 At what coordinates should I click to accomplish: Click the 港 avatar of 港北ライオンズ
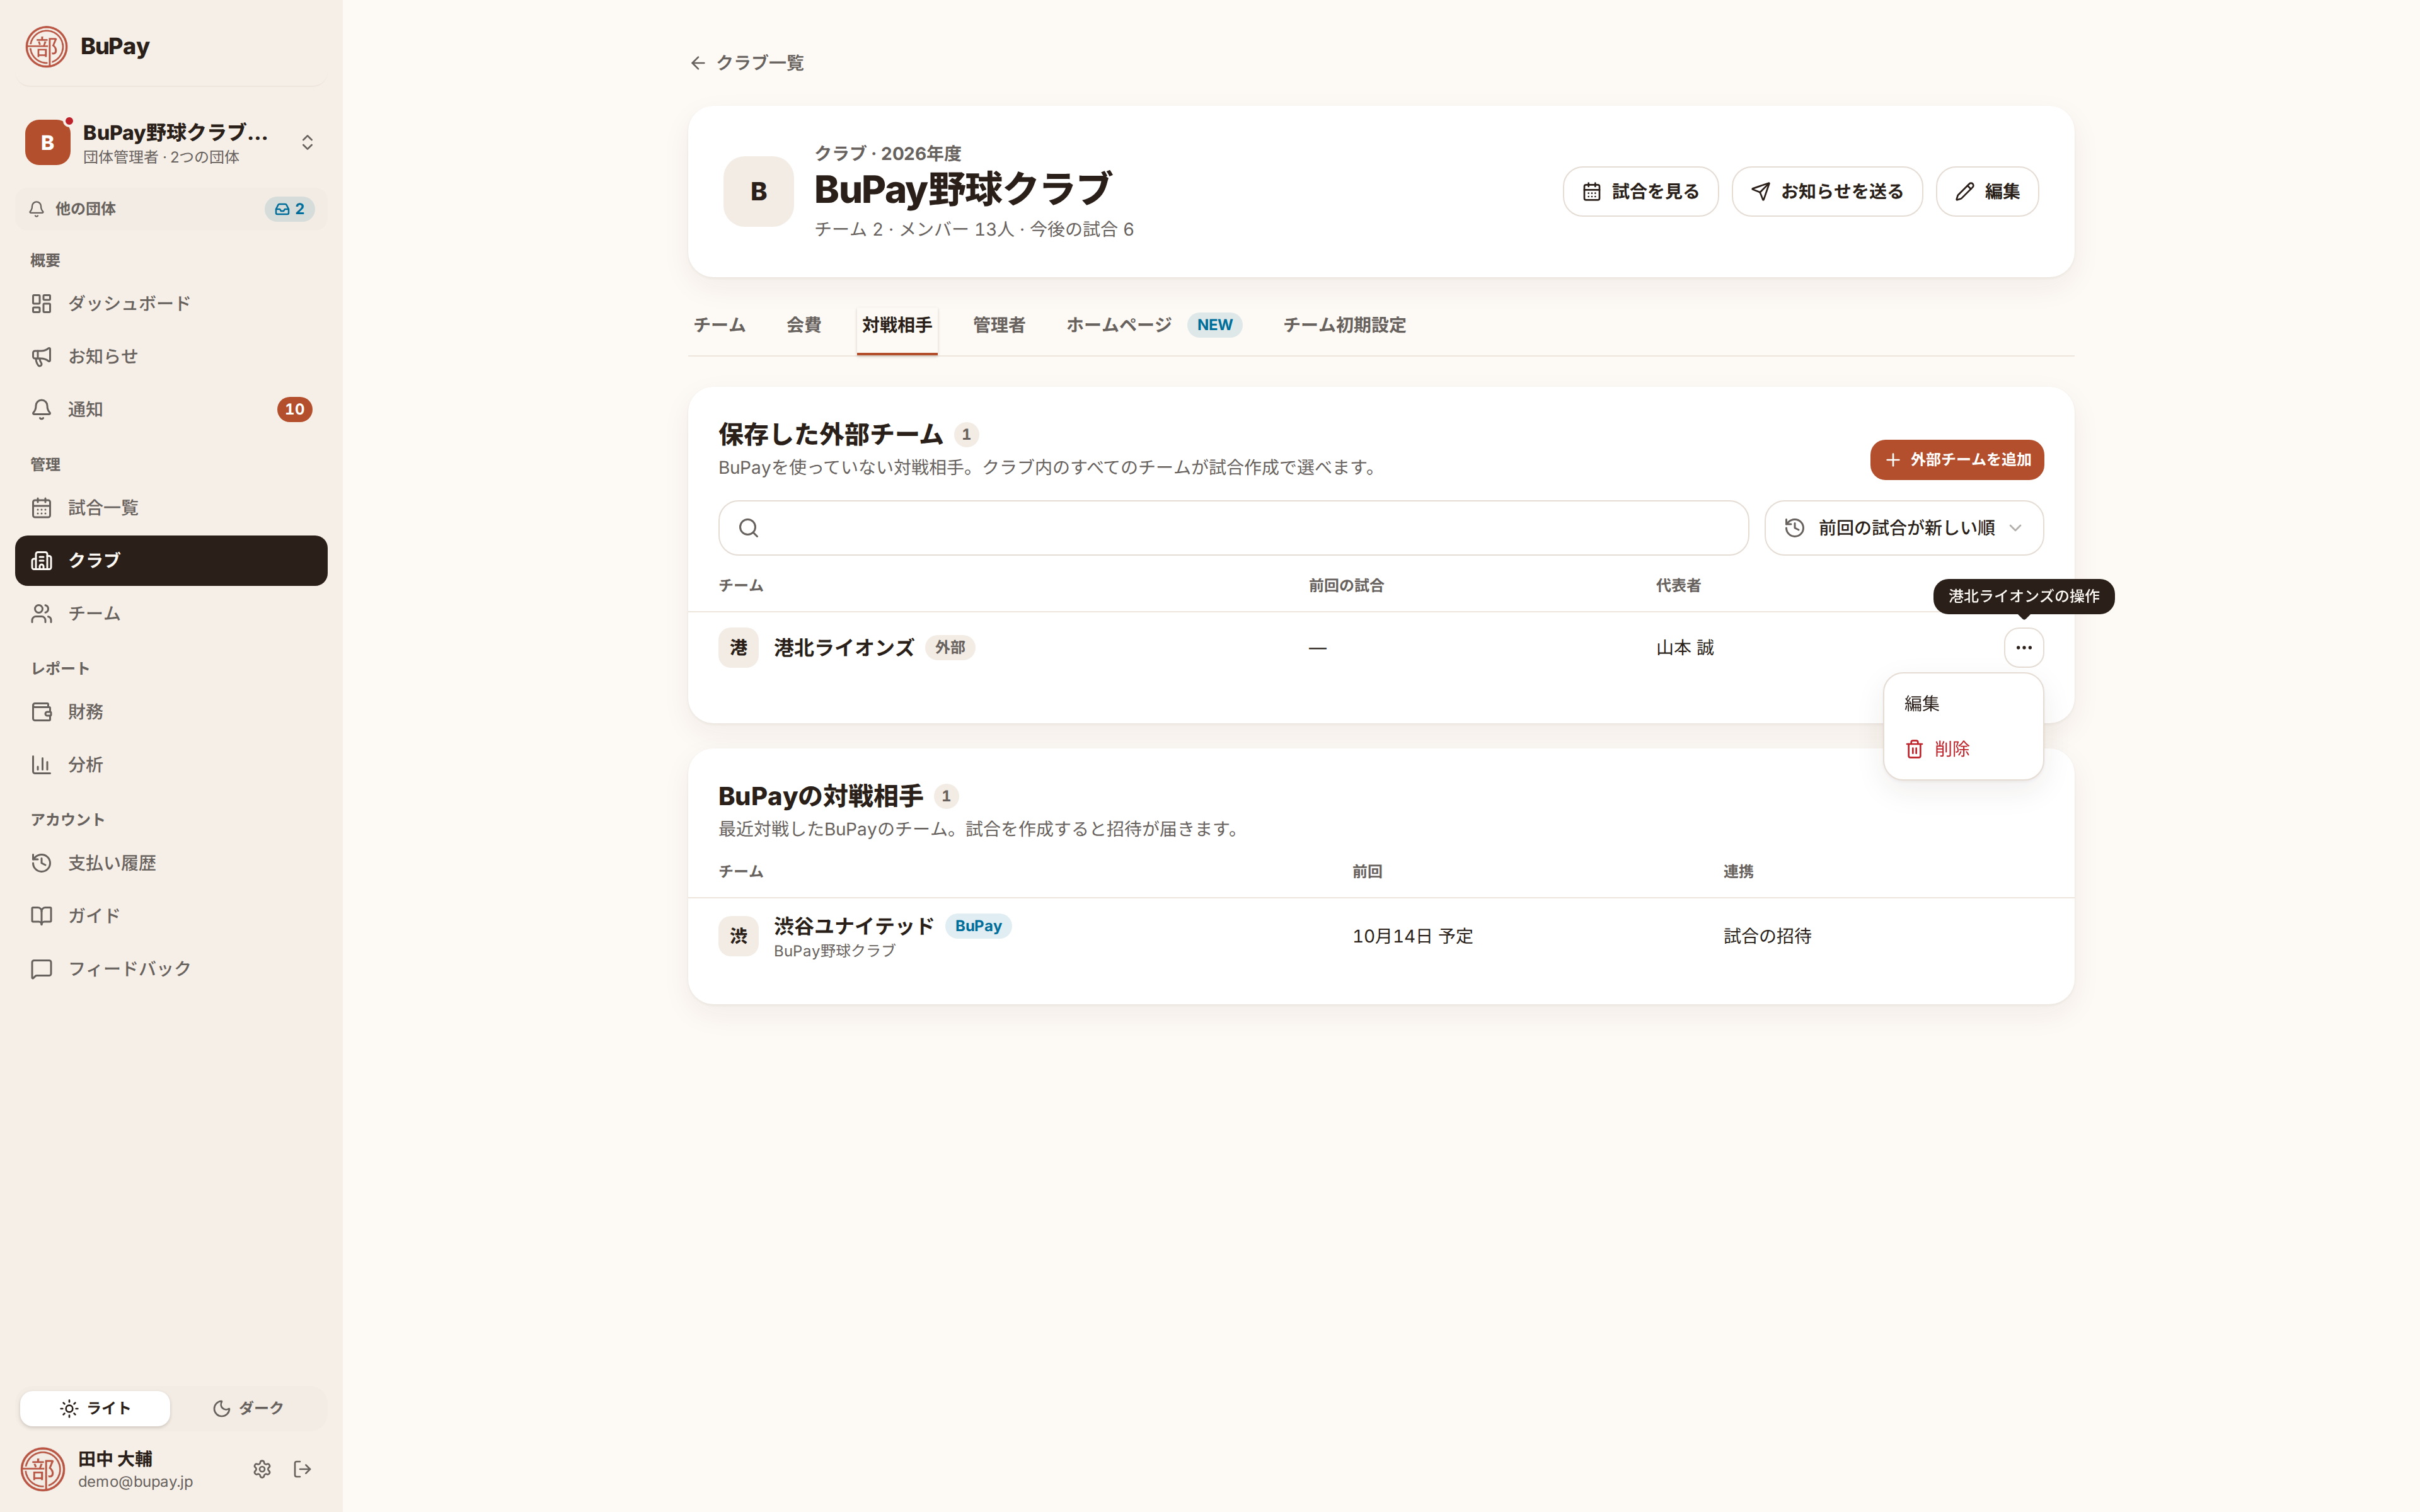coord(738,648)
